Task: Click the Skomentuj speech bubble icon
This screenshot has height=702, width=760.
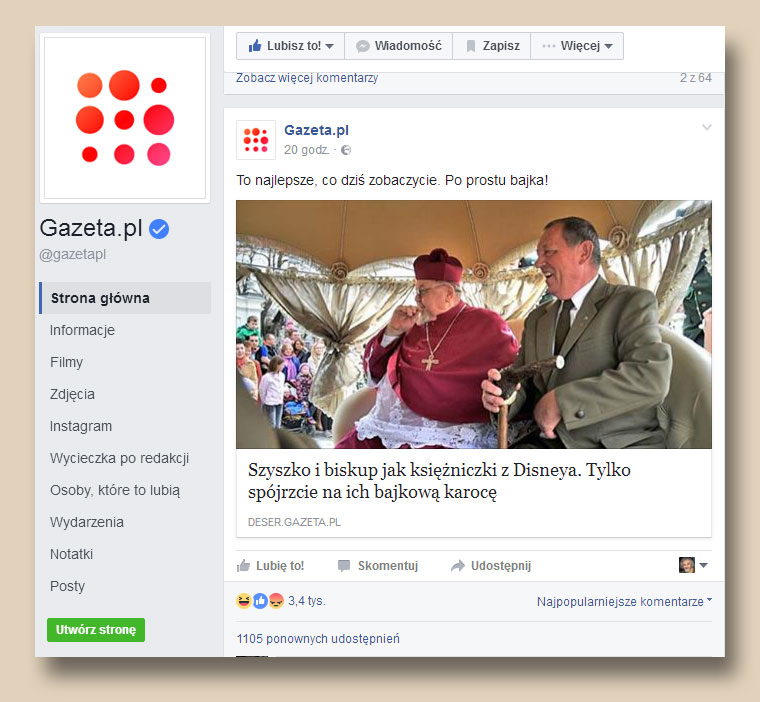Action: click(344, 566)
